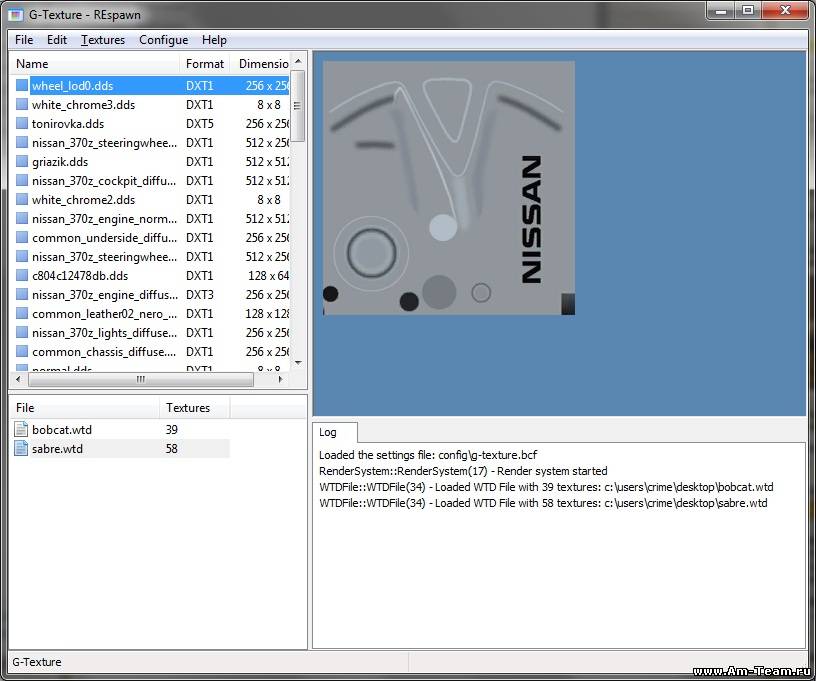Select the nissan_370z_lights_diffuse texture name

104,332
